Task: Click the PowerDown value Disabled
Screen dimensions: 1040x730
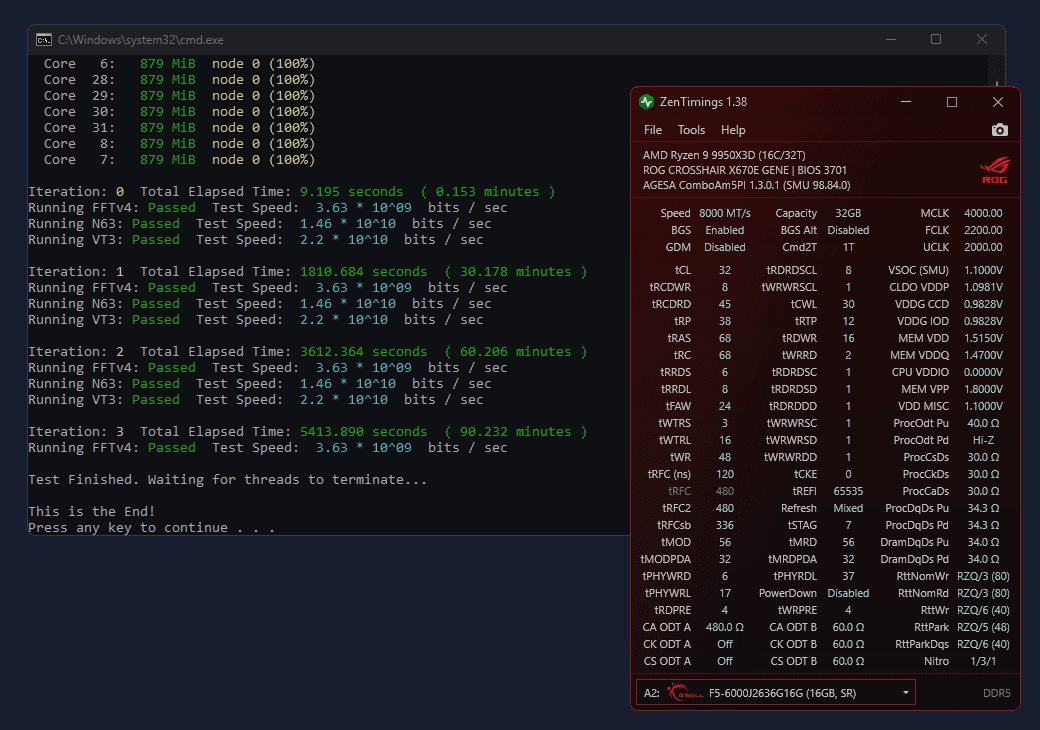Action: click(x=848, y=593)
